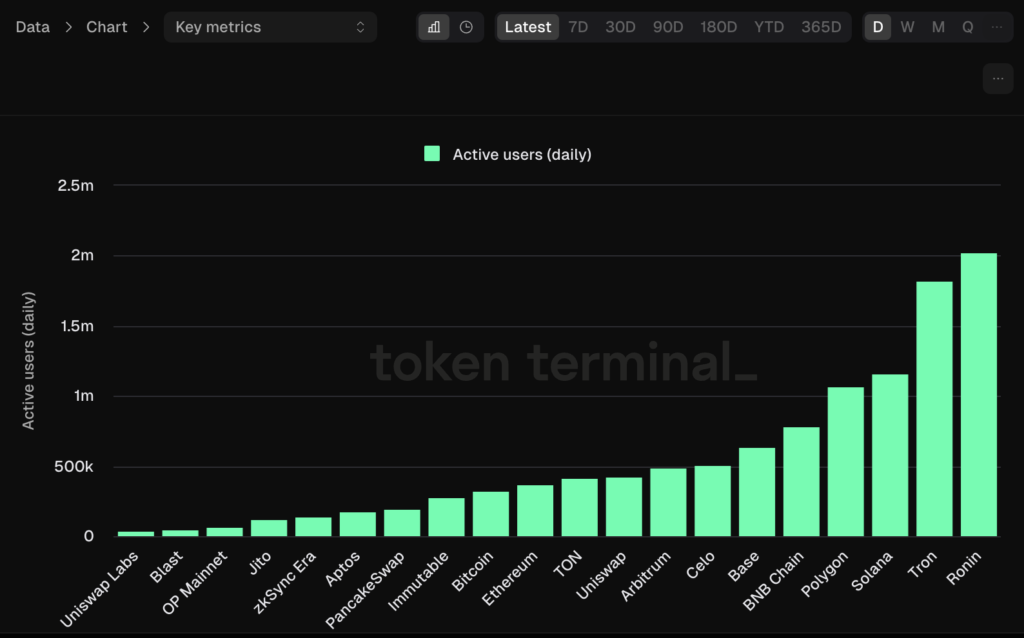
Task: Click the Polygon bar
Action: click(x=845, y=462)
